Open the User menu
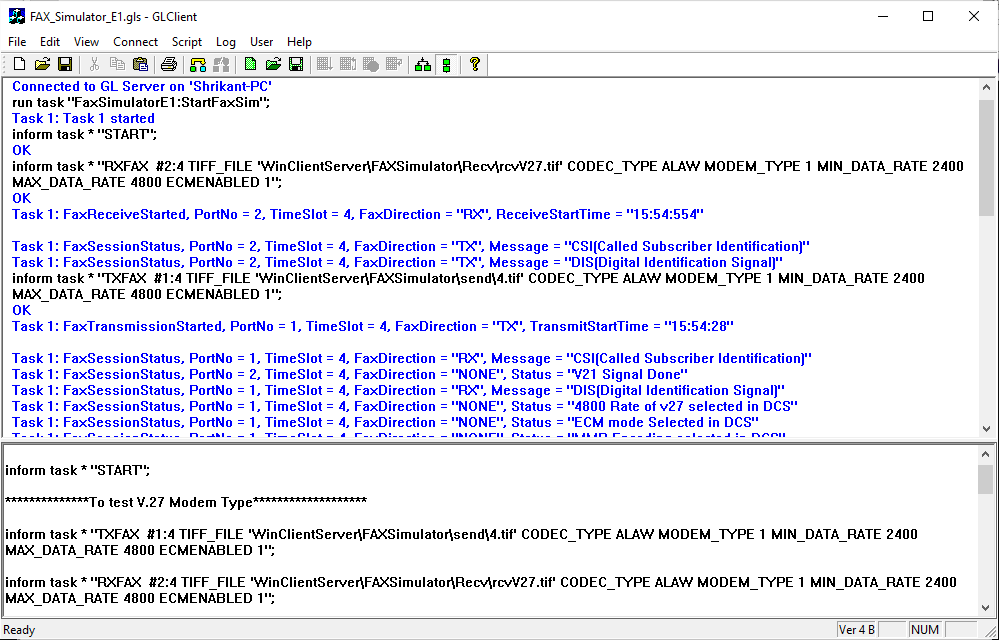Viewport: 999px width, 640px height. coord(261,42)
